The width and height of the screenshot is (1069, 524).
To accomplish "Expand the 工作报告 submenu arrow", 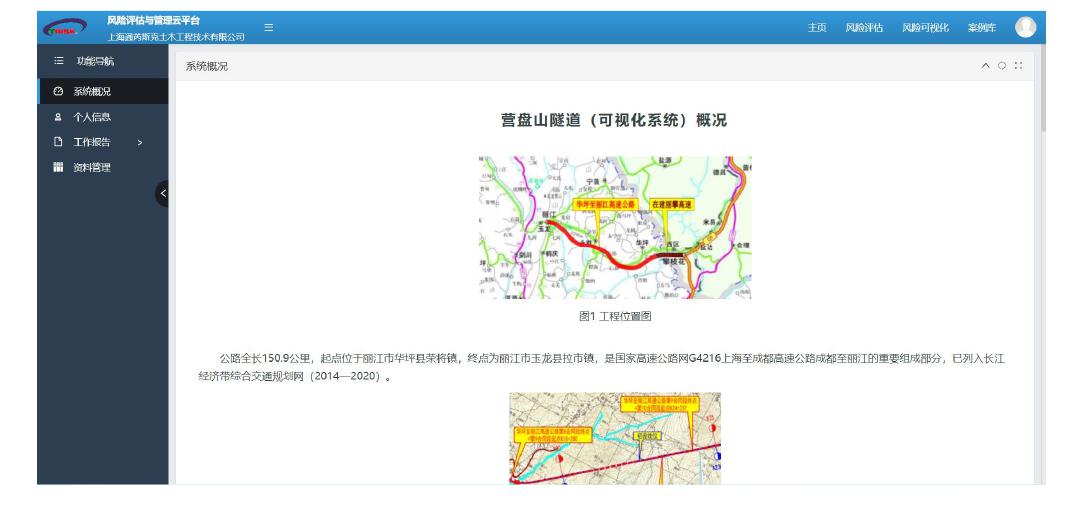I will pos(140,142).
